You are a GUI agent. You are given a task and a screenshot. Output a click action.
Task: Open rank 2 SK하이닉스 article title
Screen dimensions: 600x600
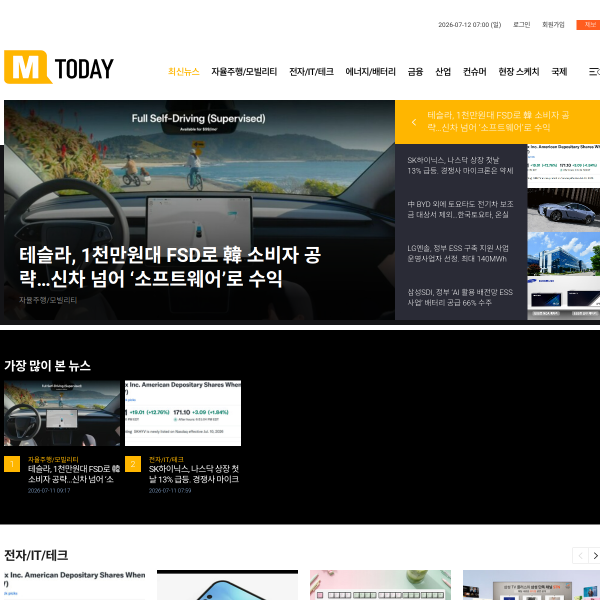coord(194,474)
